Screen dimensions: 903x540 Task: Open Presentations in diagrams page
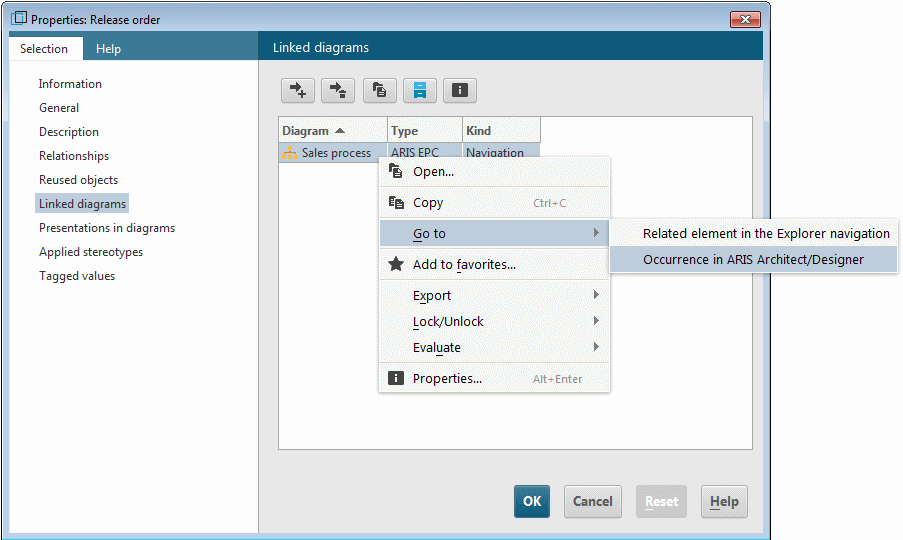[x=107, y=228]
